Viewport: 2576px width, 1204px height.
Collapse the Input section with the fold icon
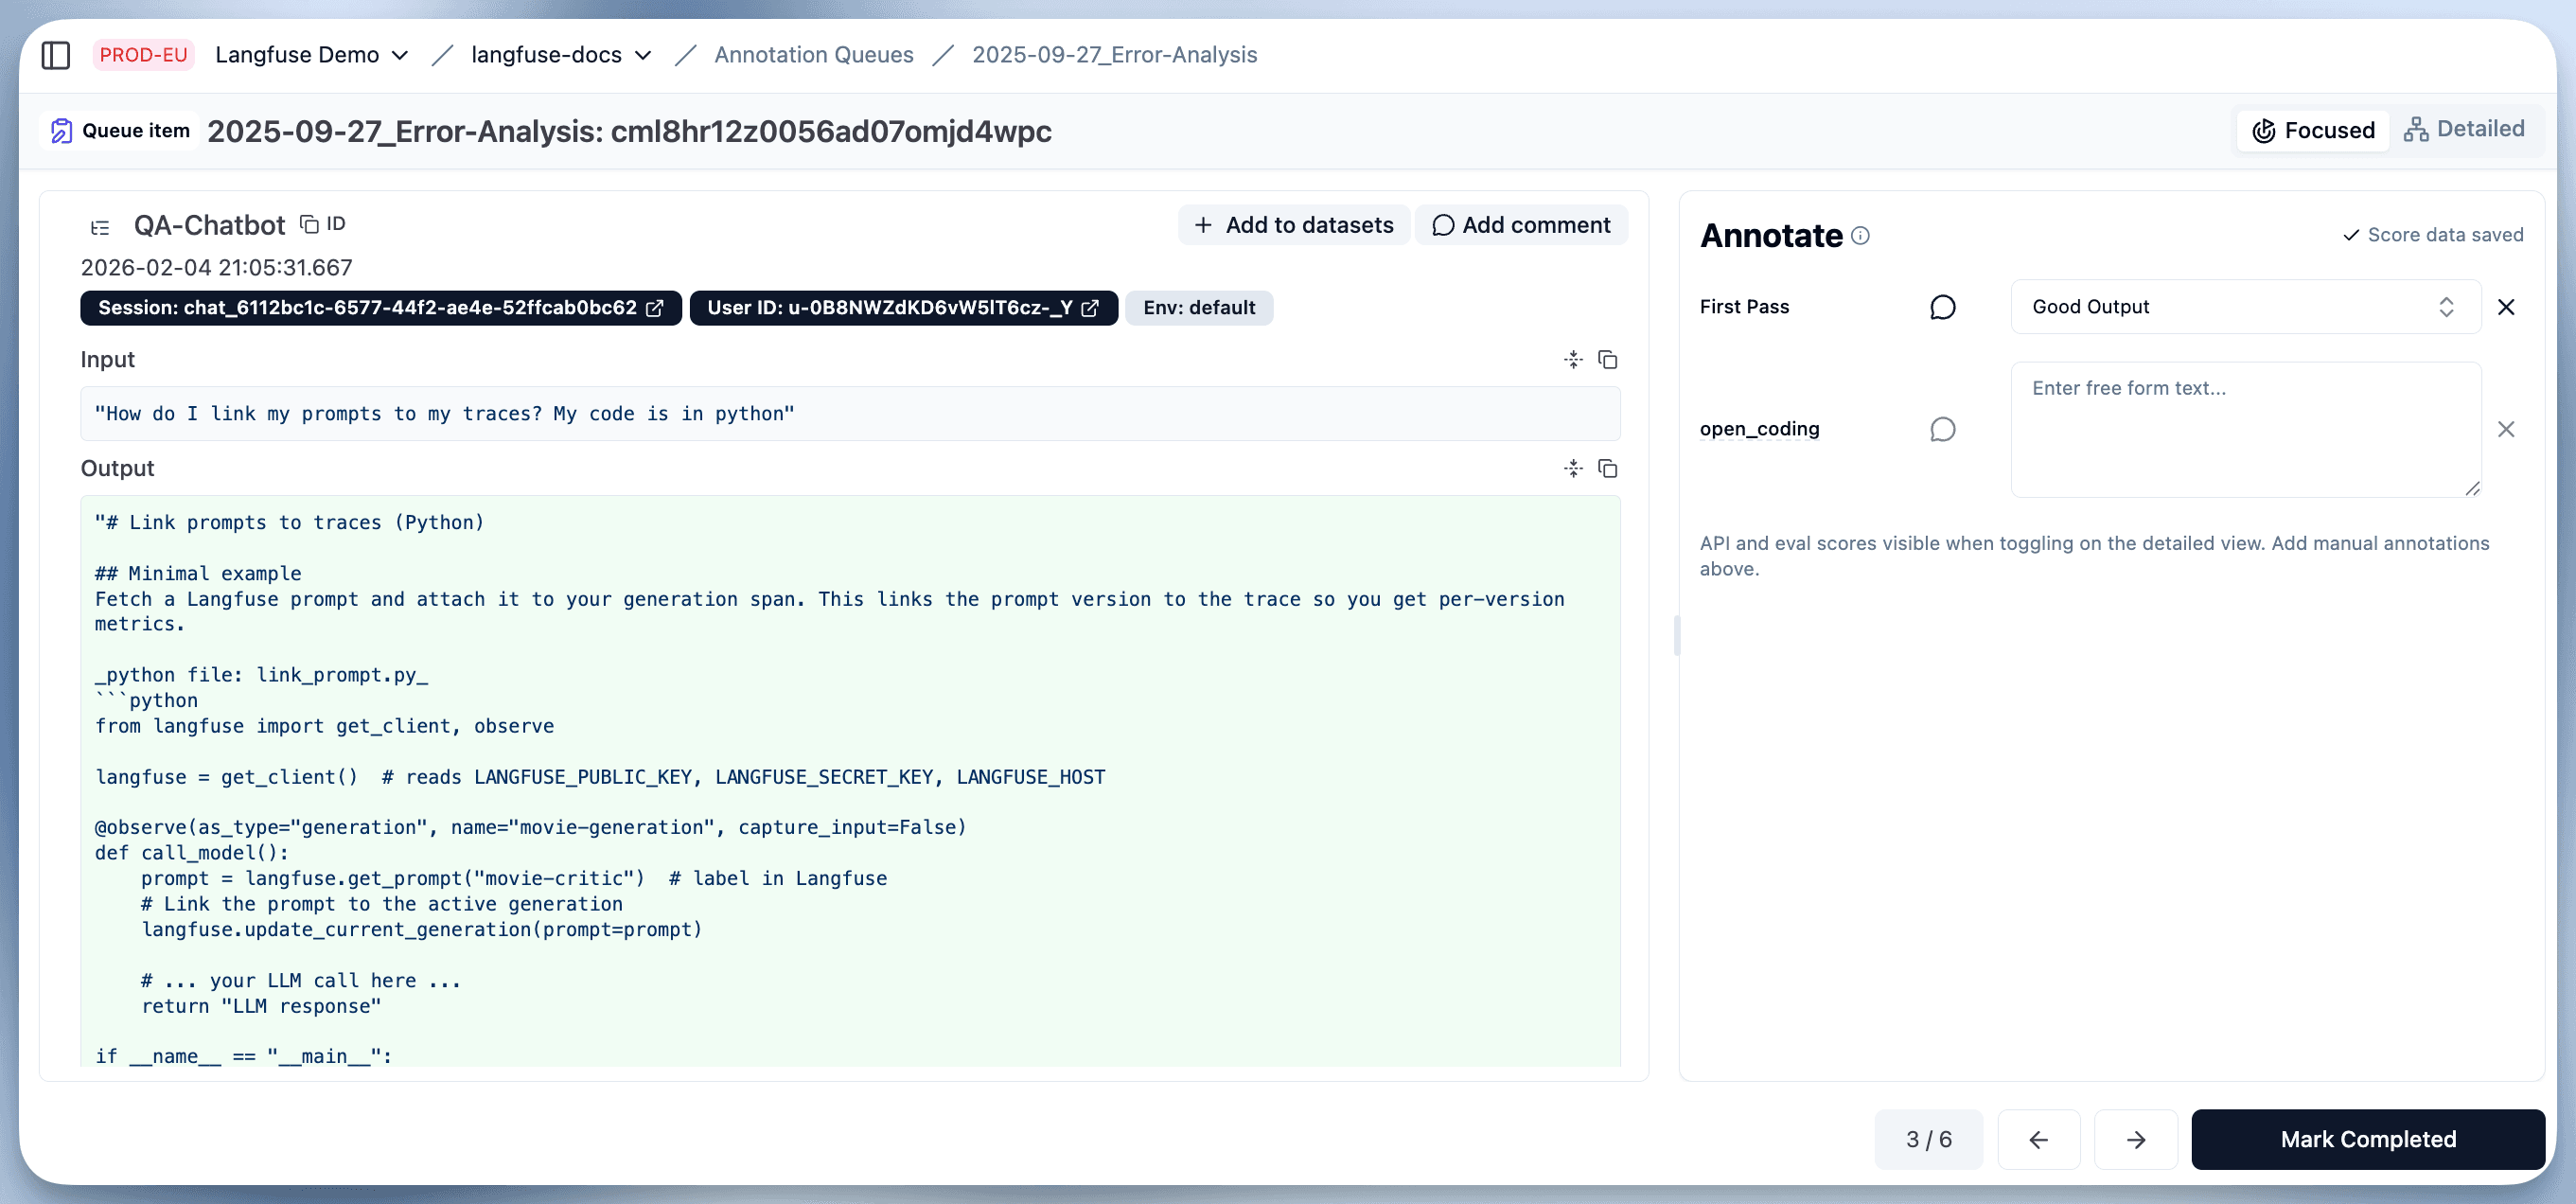coord(1573,360)
